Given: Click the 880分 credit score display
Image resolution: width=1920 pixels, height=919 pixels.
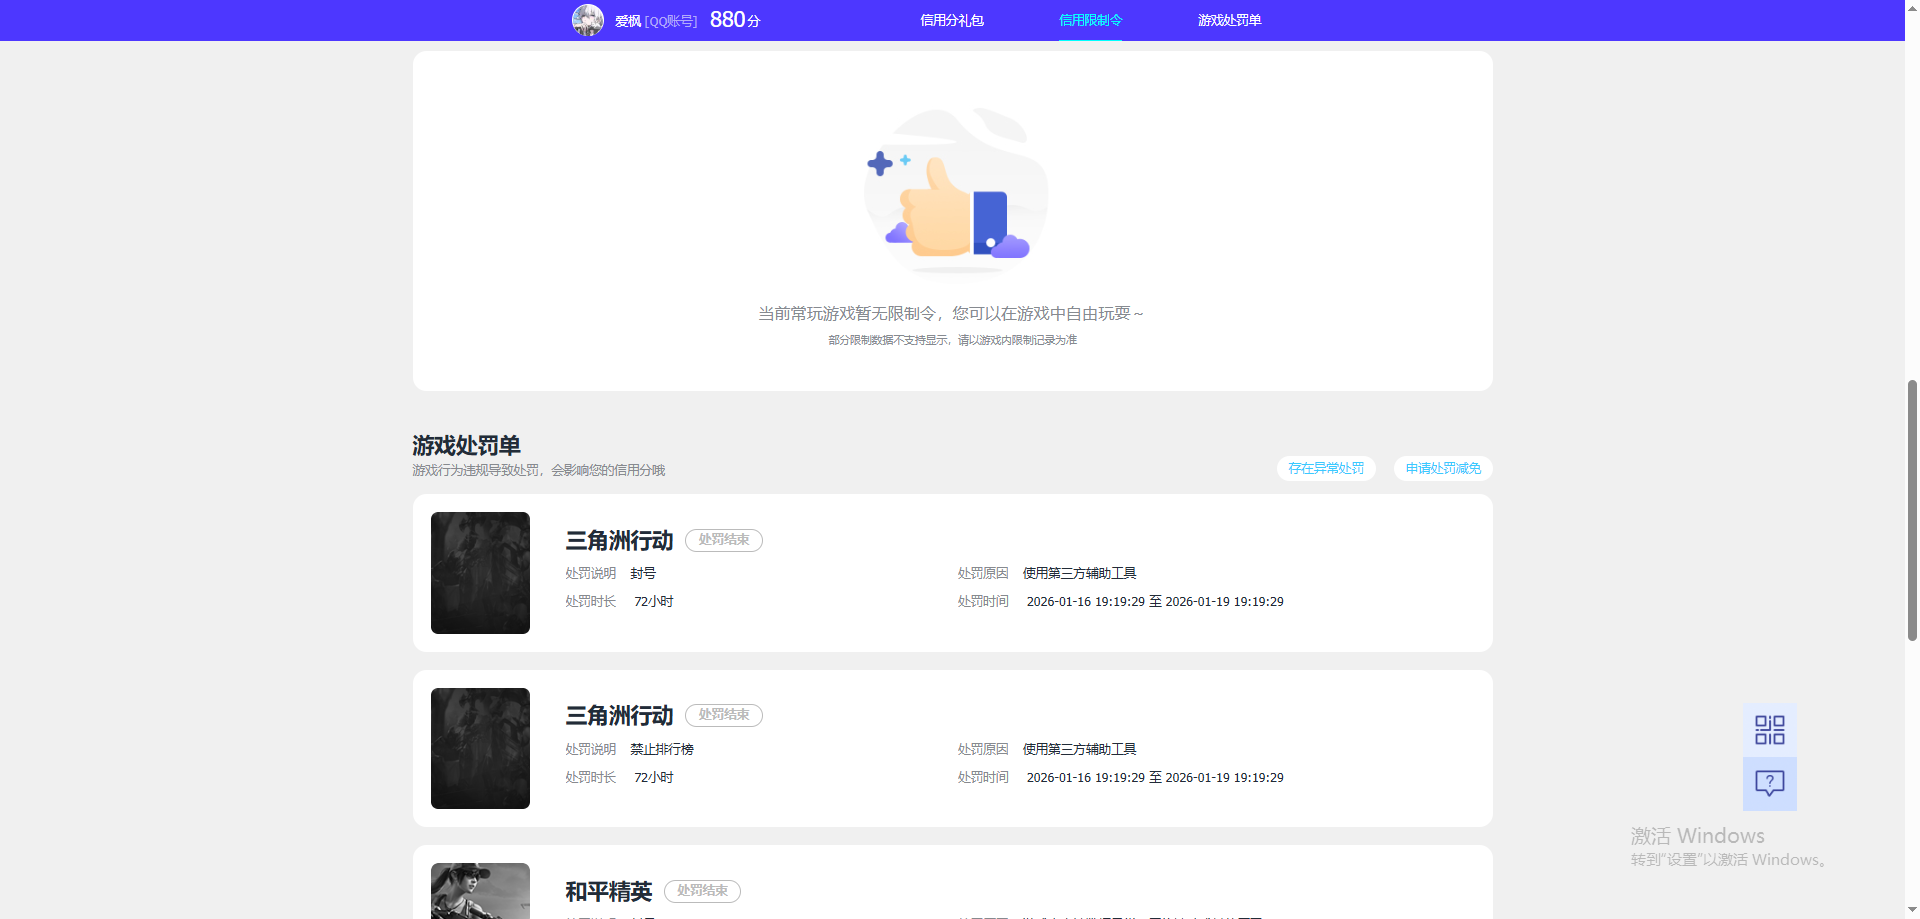Looking at the screenshot, I should (735, 19).
